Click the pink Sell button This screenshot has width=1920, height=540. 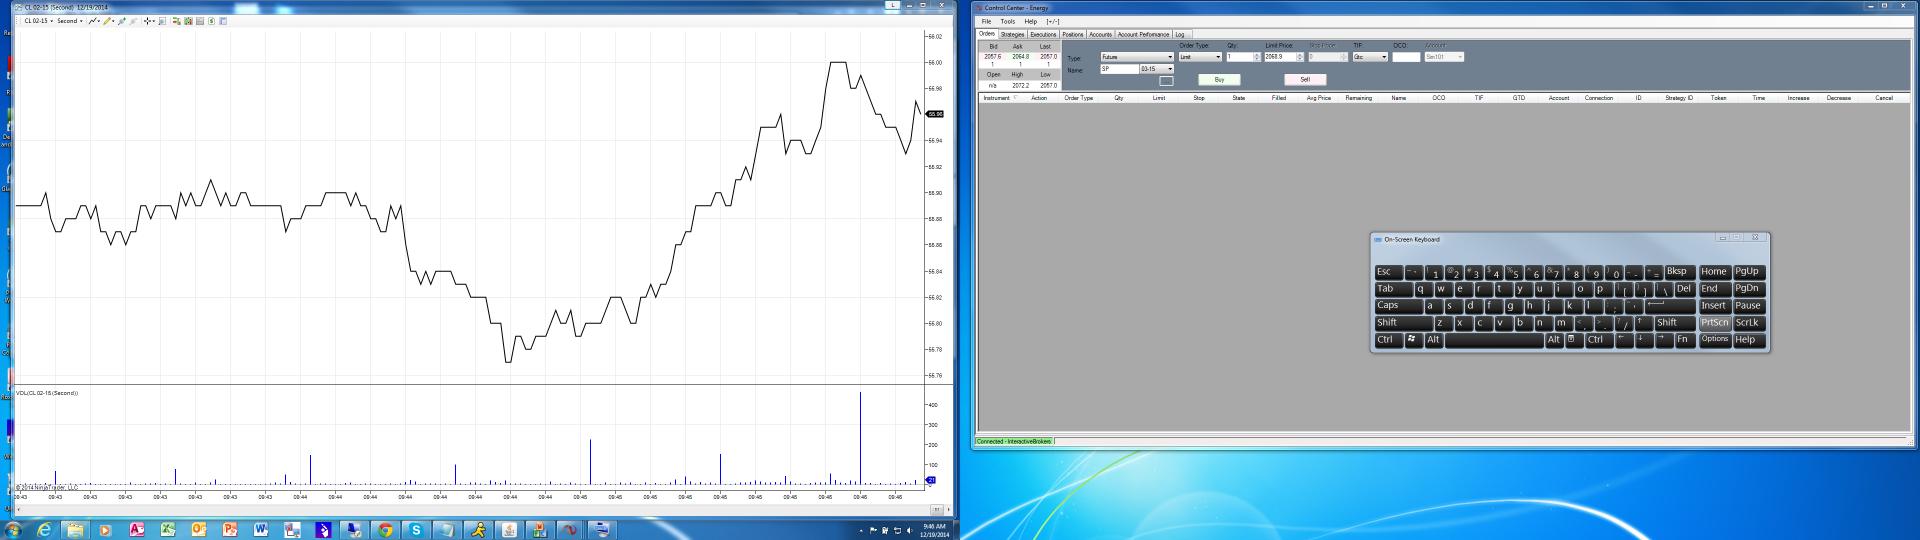[x=1305, y=79]
